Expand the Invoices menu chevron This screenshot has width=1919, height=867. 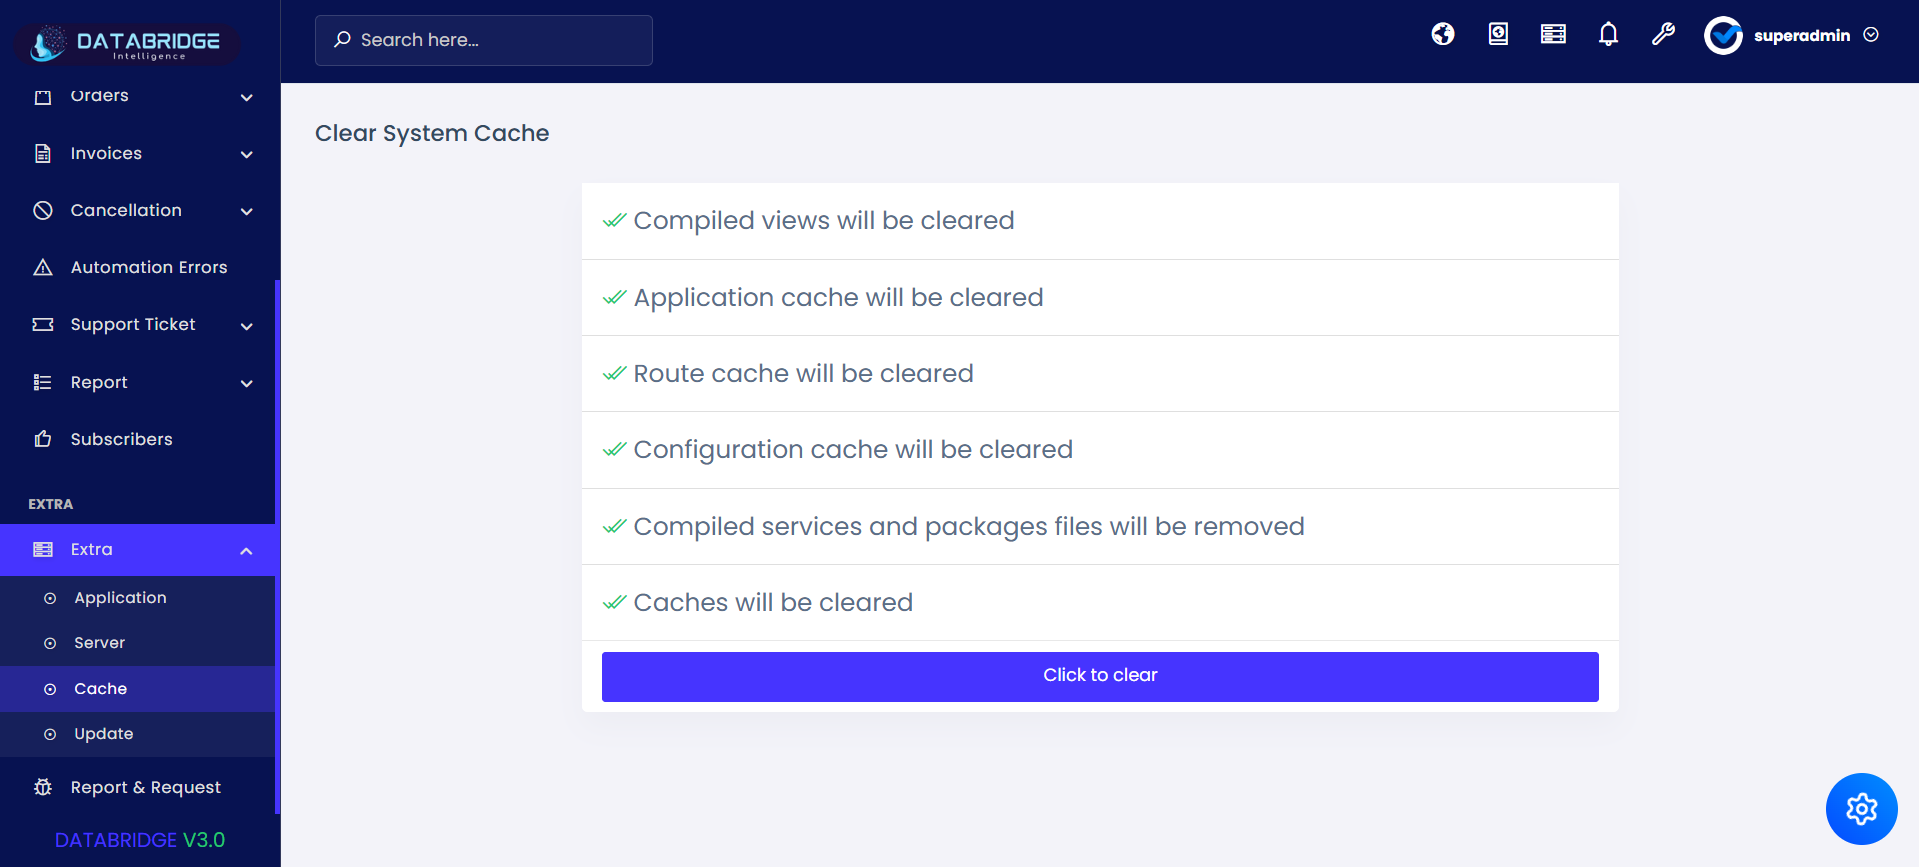click(x=247, y=154)
